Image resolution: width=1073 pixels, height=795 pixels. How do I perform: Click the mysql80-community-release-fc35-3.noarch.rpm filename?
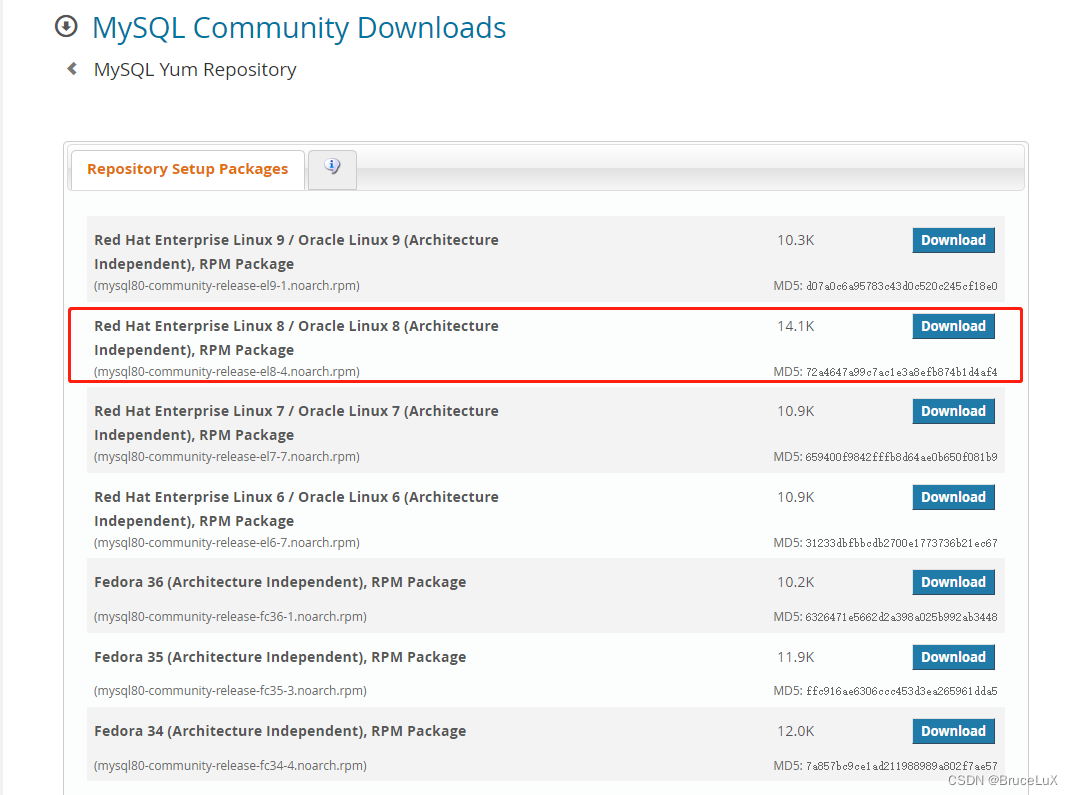pos(230,691)
